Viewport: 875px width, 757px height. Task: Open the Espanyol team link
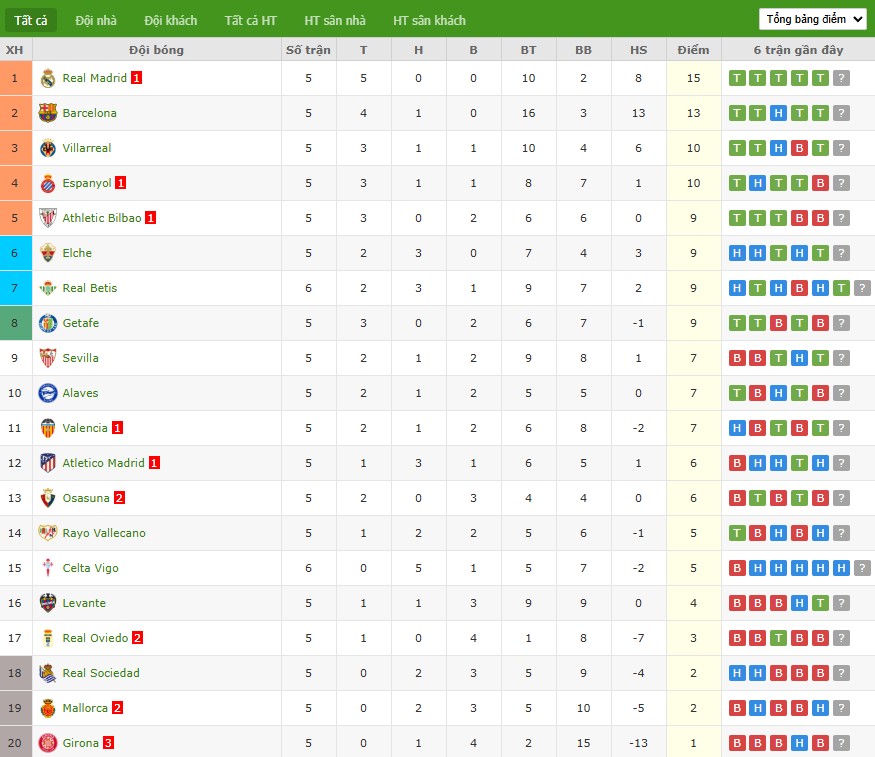click(87, 183)
